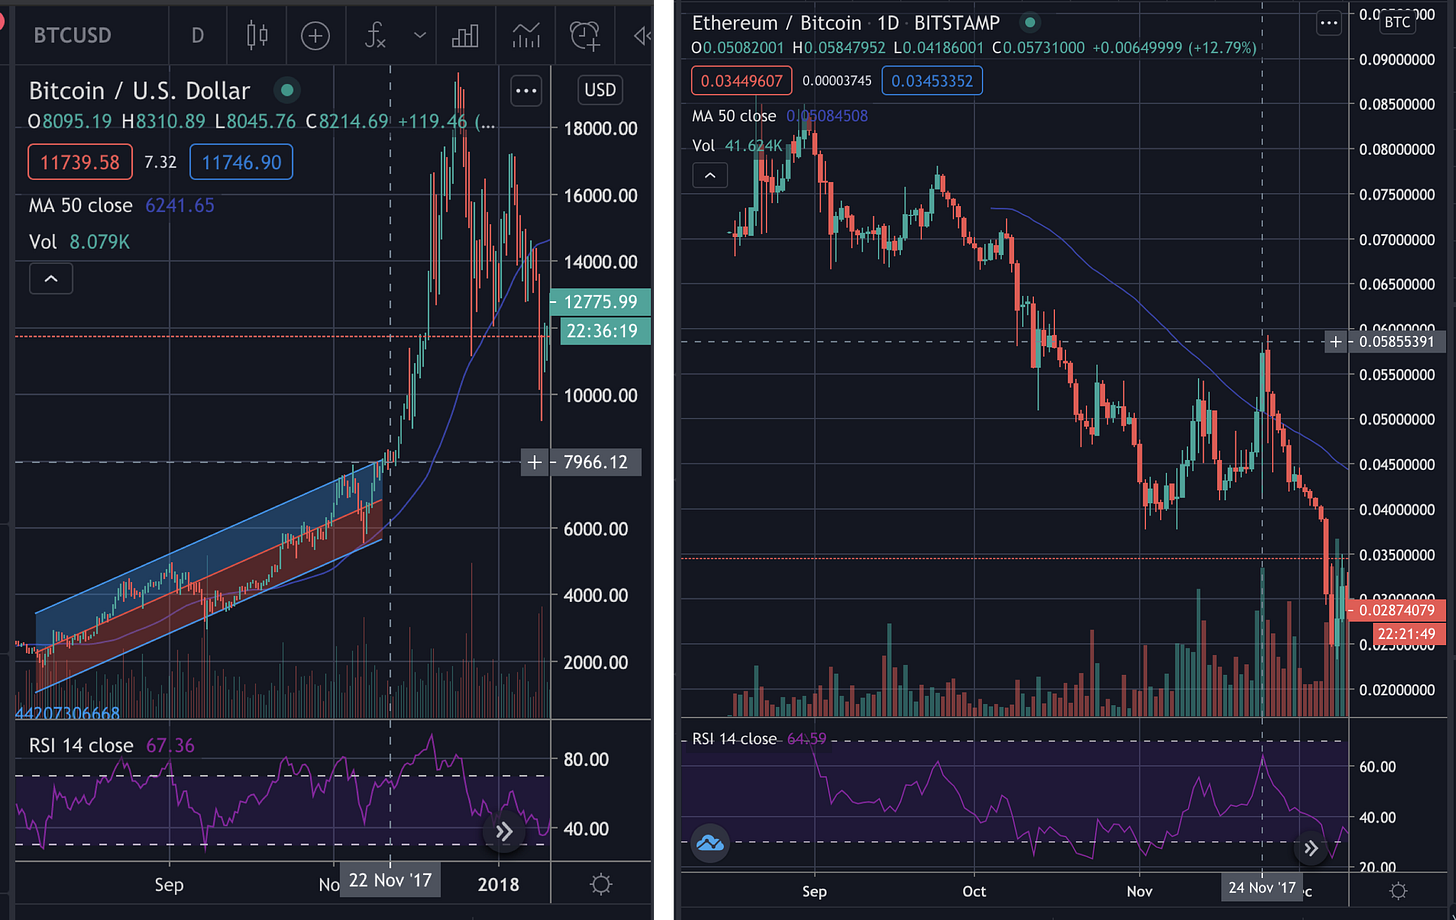
Task: Open indicator templates in the top toolbar
Action: point(526,36)
